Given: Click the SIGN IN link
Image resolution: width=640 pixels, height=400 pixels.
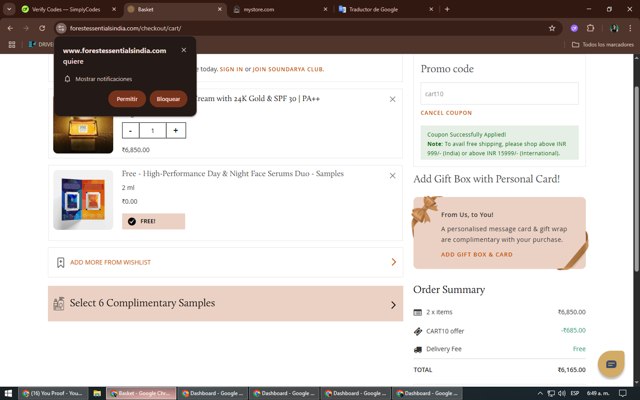Looking at the screenshot, I should click(231, 69).
